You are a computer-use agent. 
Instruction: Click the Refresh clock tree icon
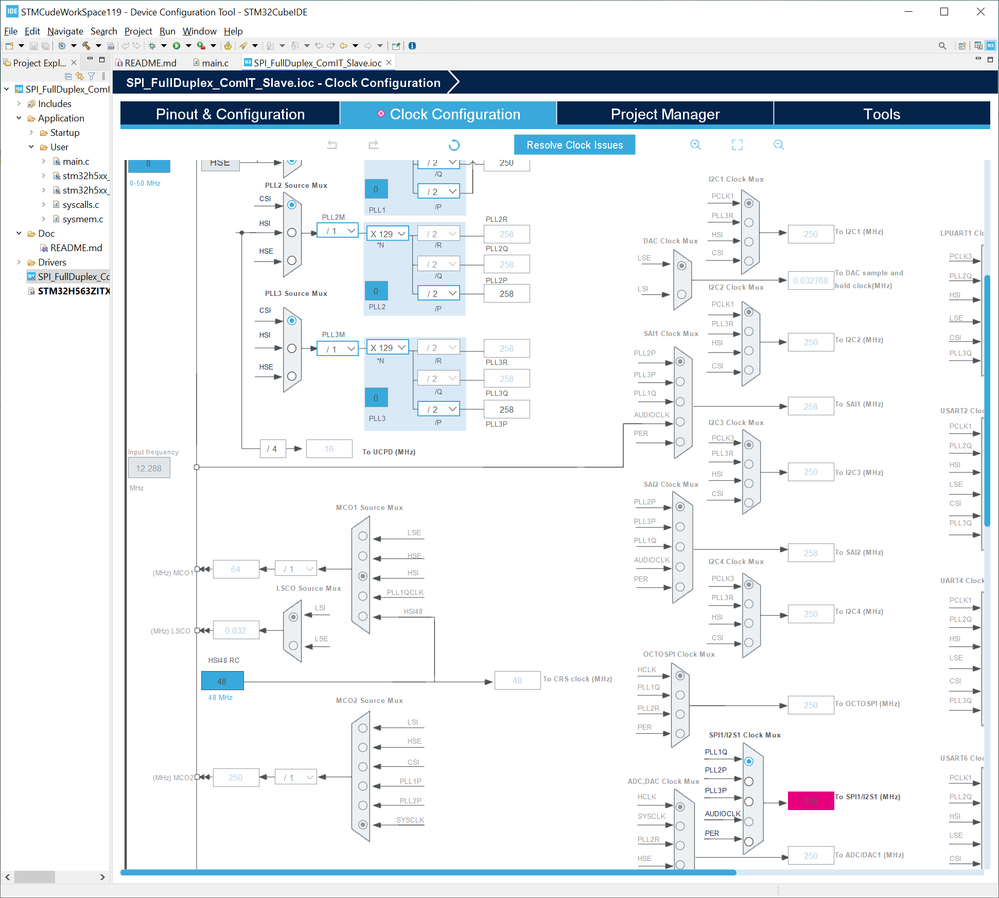pyautogui.click(x=454, y=145)
